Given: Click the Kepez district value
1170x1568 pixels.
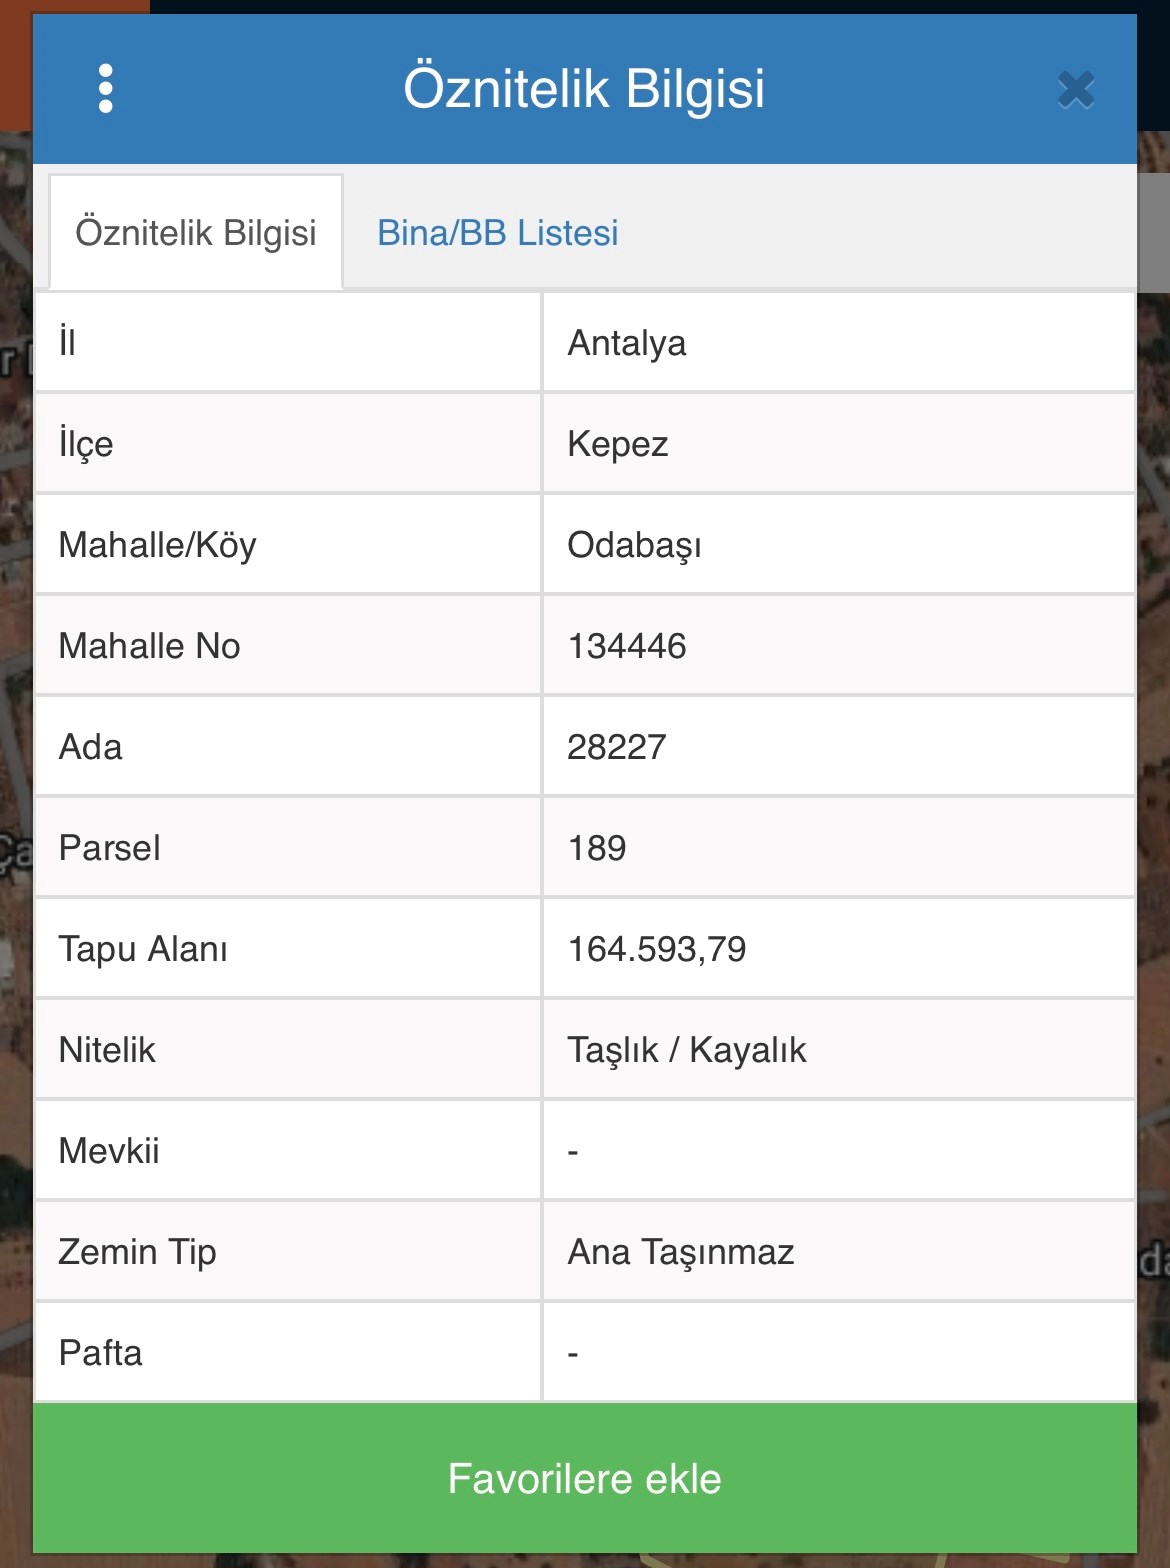Looking at the screenshot, I should coord(618,444).
